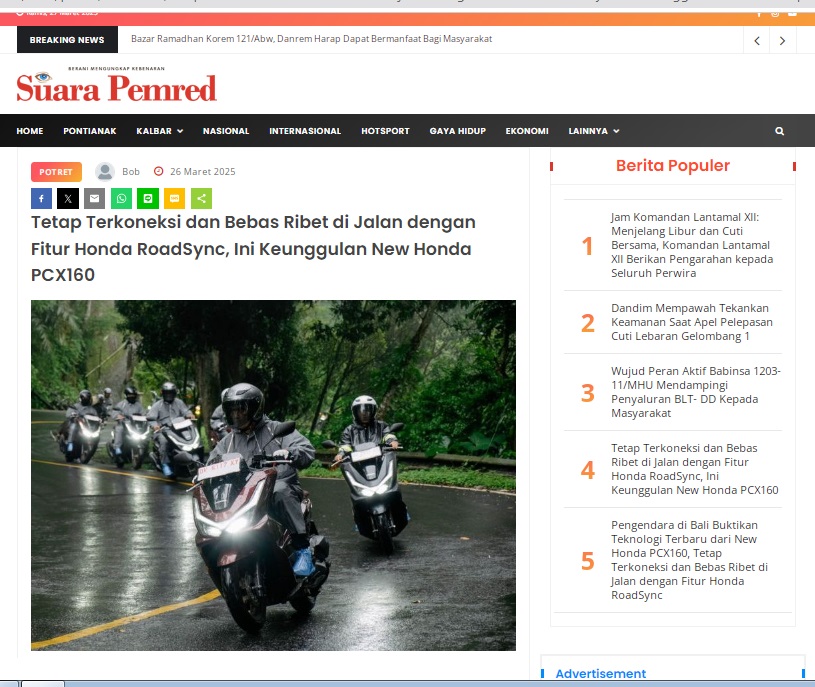Open the Ekonomi section
Screen dimensions: 815x687
click(527, 131)
